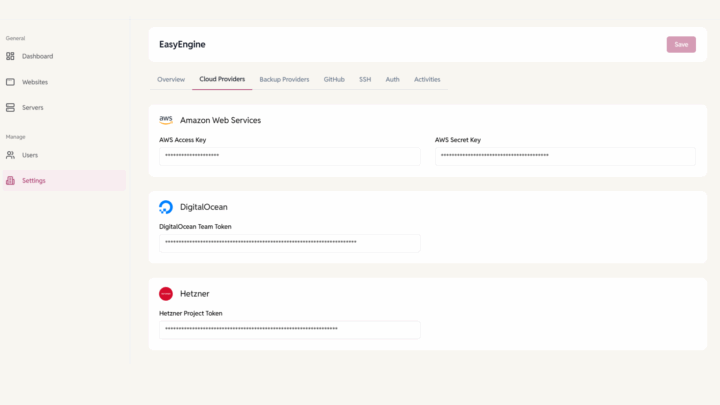
Task: Click the DigitalOcean section heading
Action: [x=203, y=207]
